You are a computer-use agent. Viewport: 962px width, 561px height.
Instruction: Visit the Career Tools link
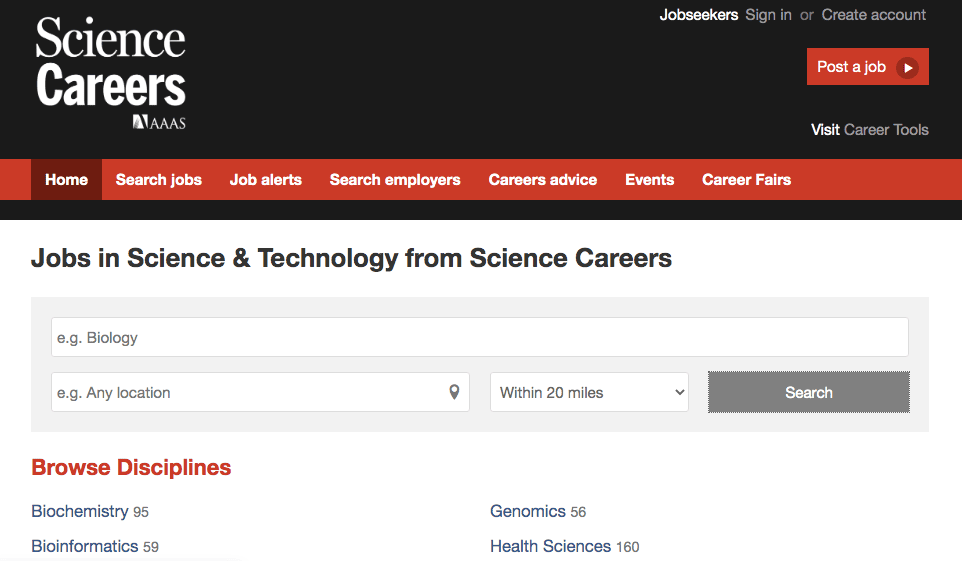tap(886, 130)
